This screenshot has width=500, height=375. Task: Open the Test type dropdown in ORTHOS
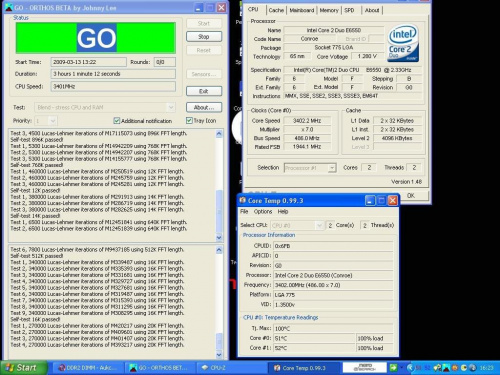click(171, 107)
